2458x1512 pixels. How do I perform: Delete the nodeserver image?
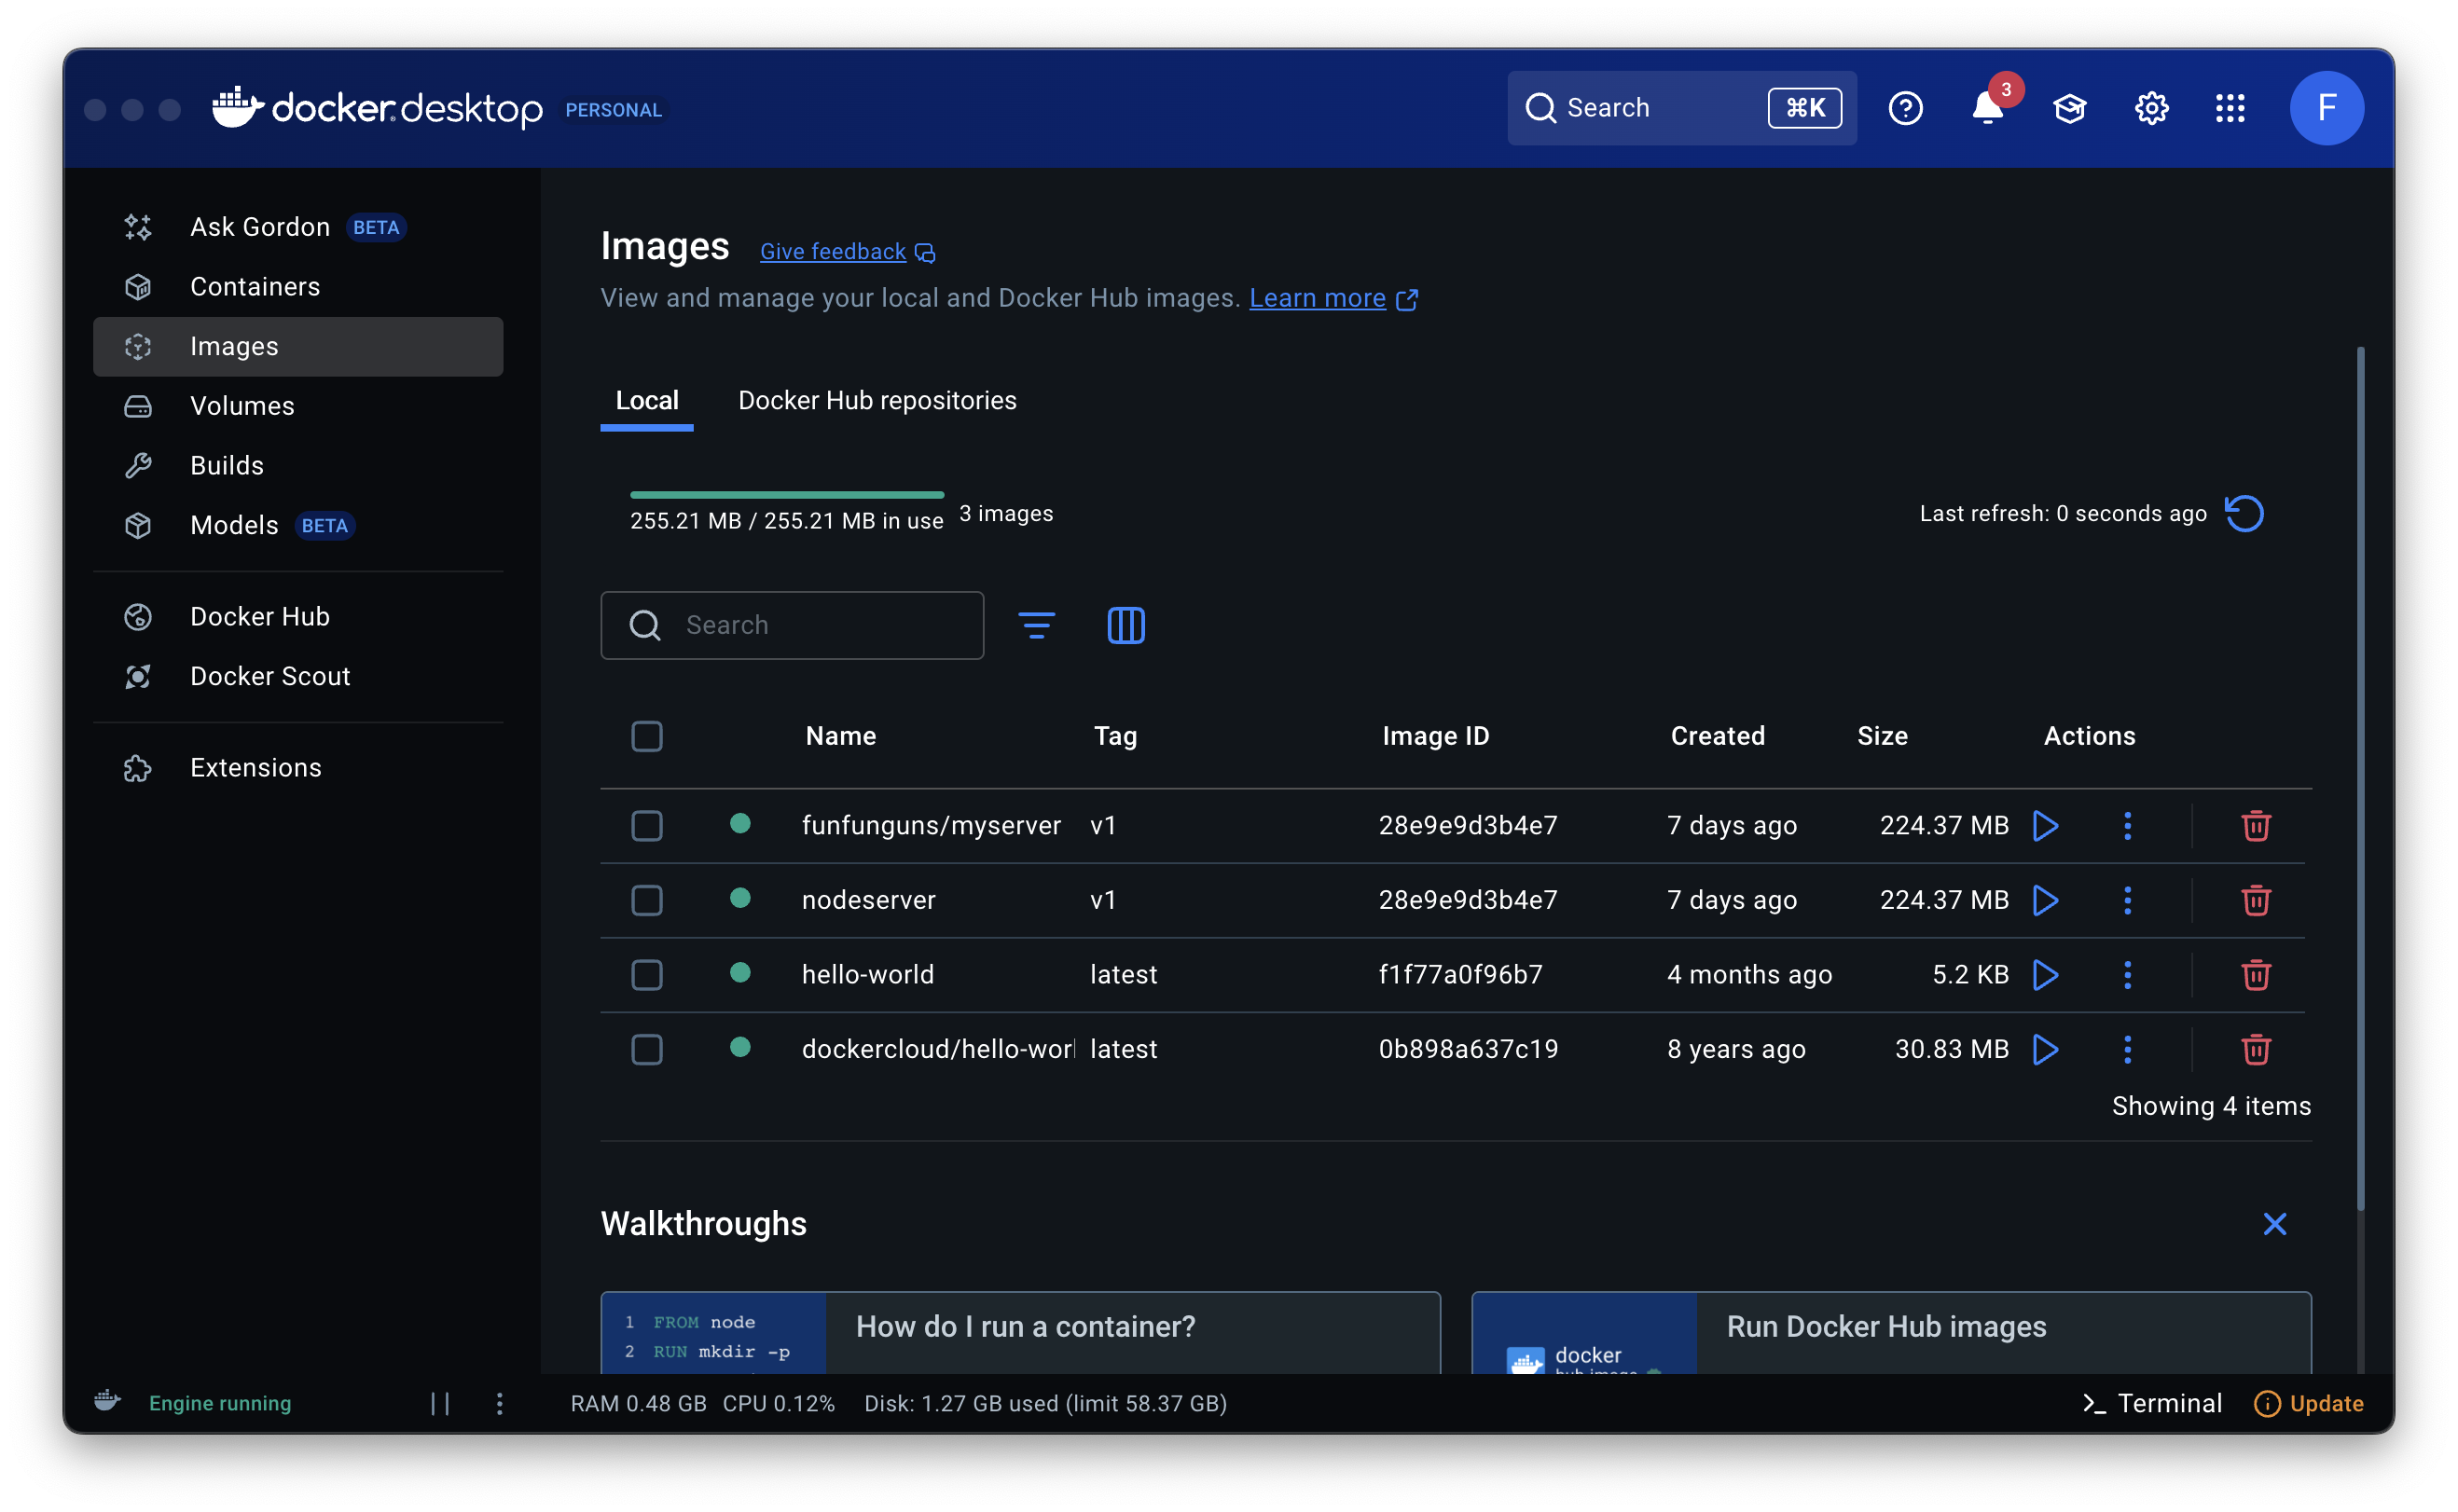(x=2256, y=901)
